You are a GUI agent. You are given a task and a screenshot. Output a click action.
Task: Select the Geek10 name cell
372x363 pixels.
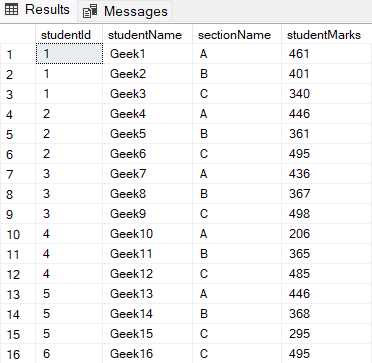(147, 234)
